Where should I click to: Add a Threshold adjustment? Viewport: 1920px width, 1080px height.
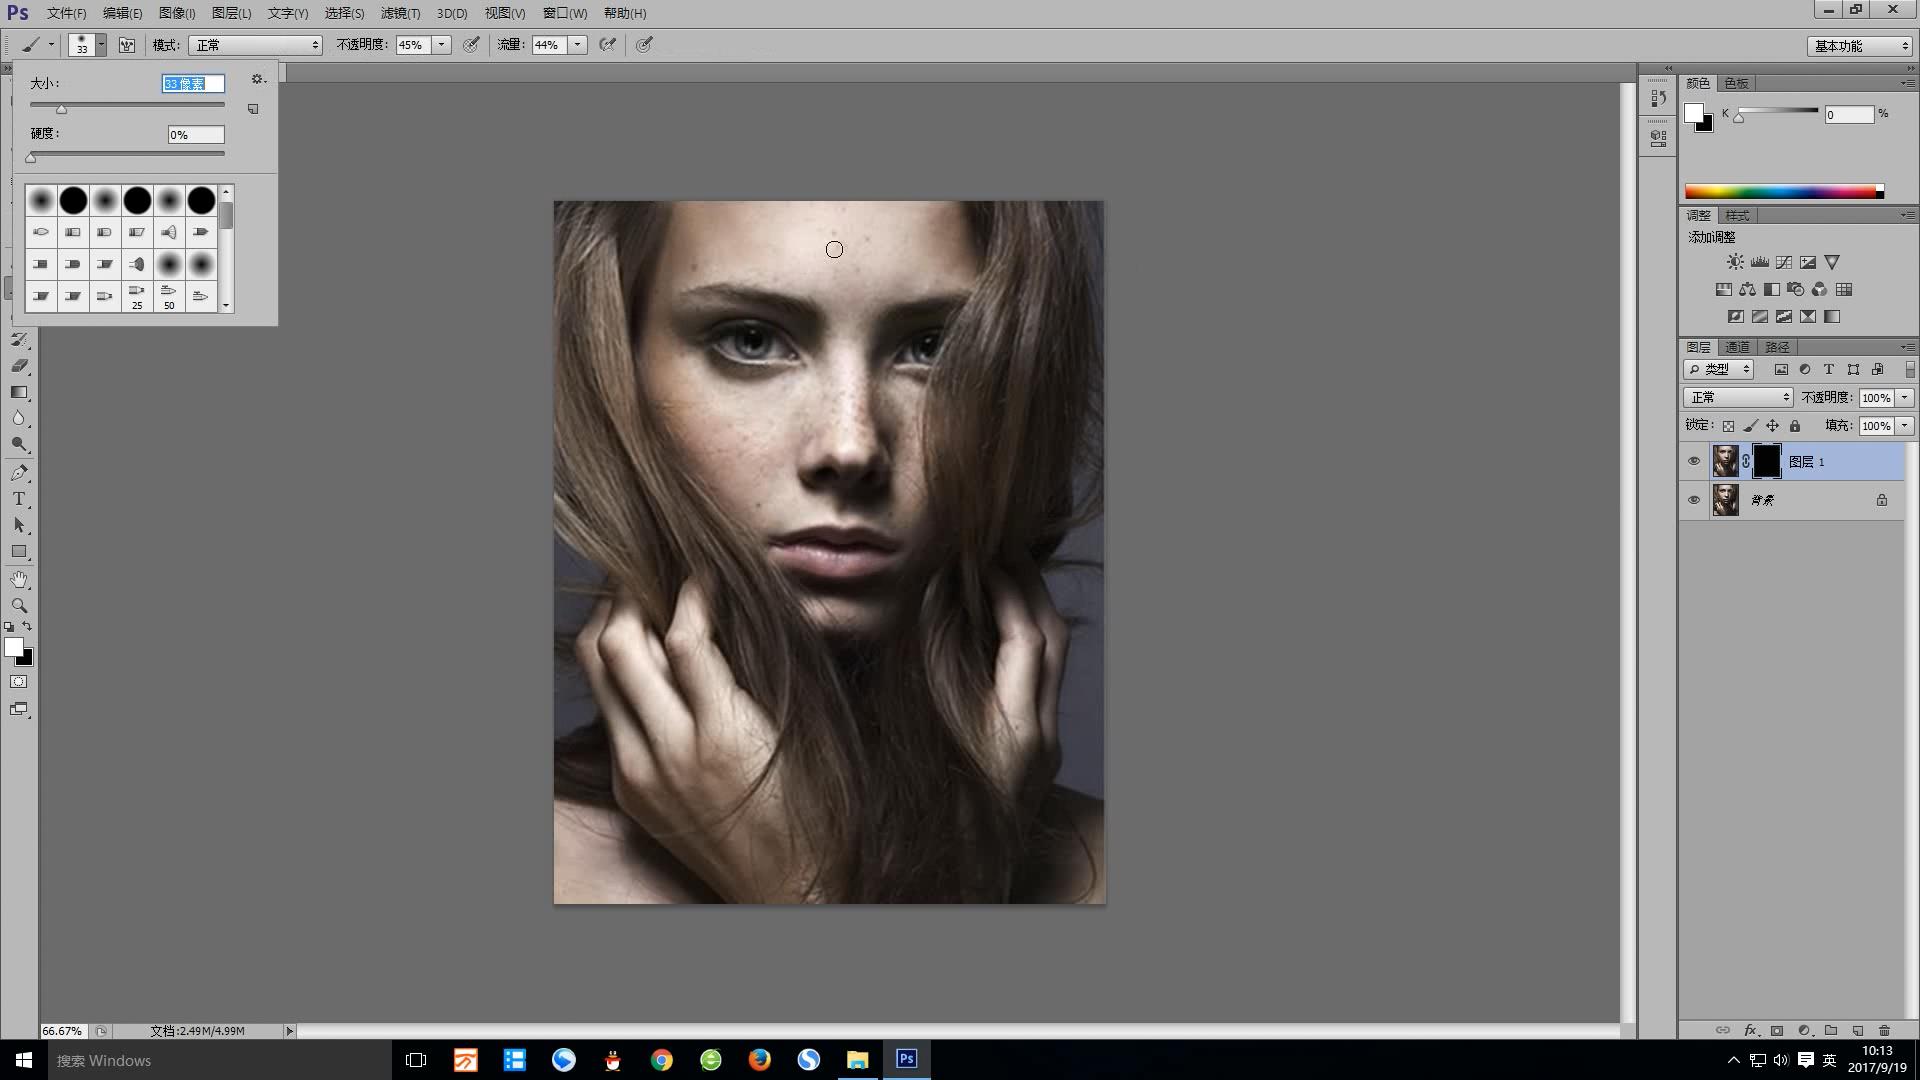1783,316
